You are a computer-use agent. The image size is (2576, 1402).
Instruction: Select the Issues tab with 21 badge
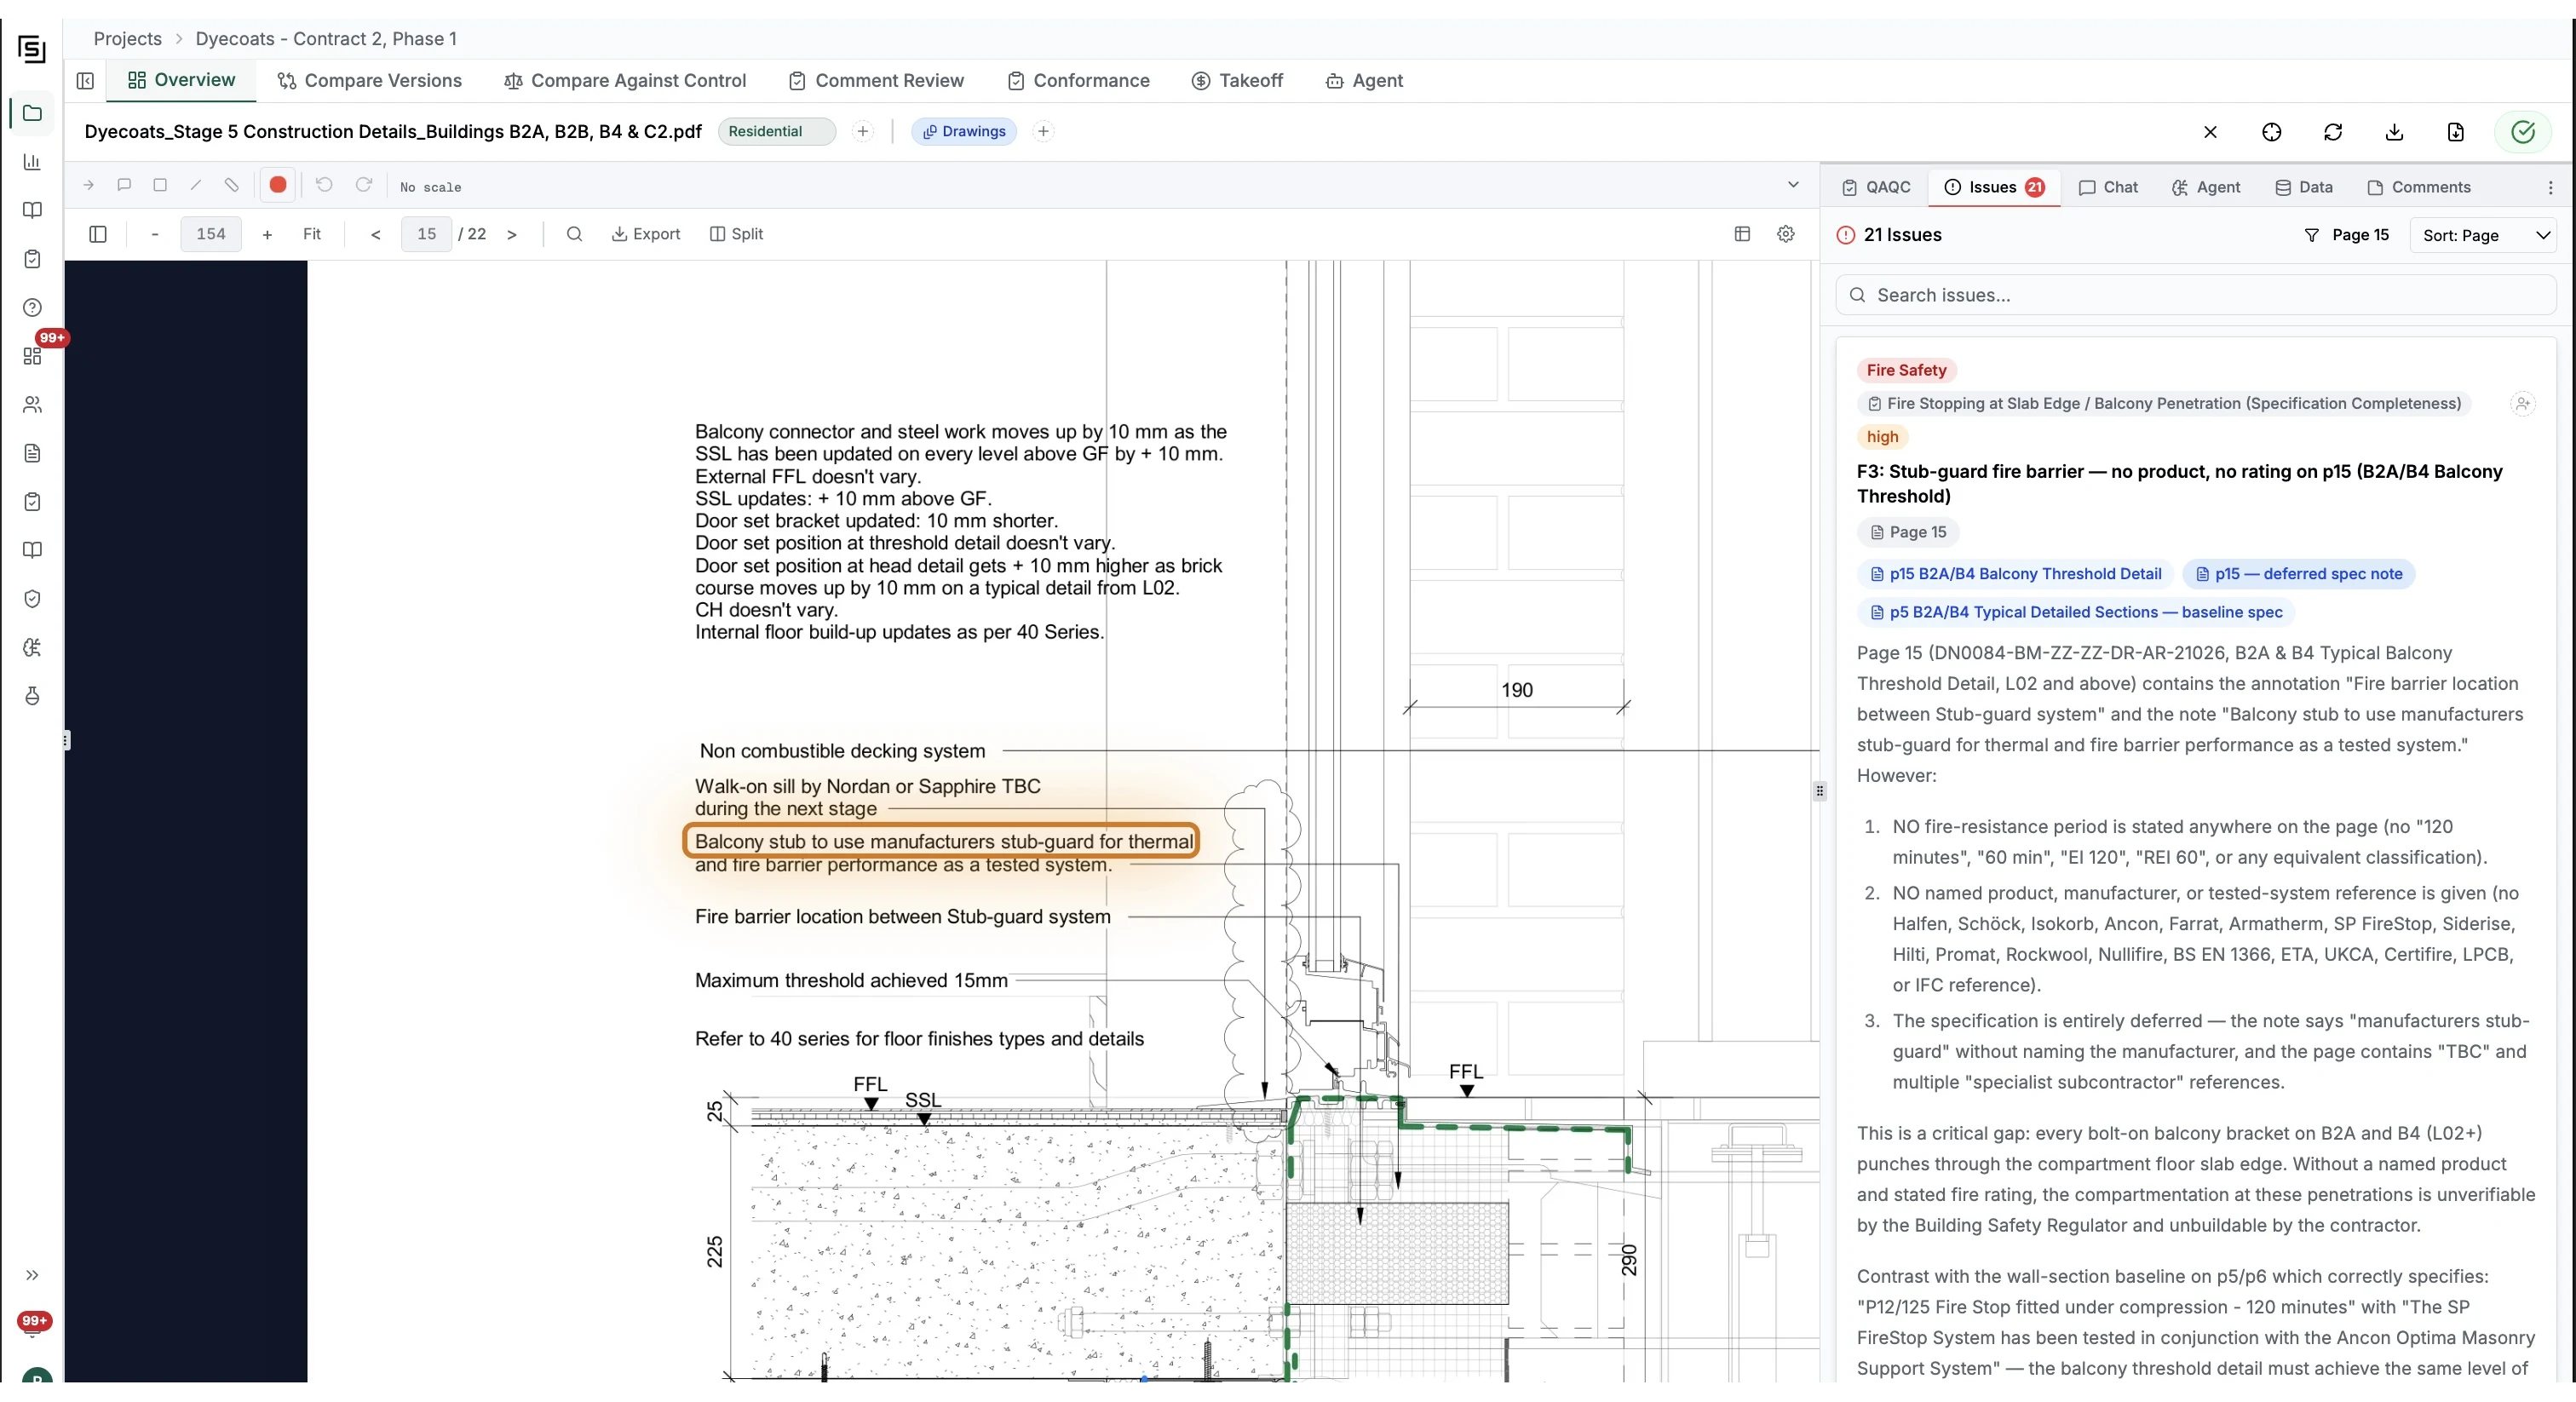click(x=1994, y=187)
